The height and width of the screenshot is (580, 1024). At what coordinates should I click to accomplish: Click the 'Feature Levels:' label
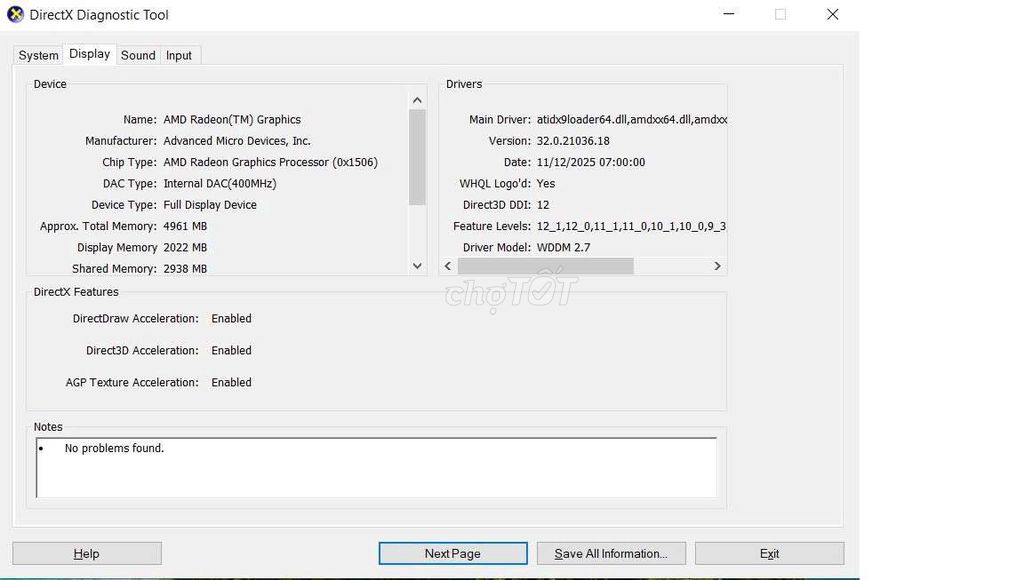[x=492, y=226]
